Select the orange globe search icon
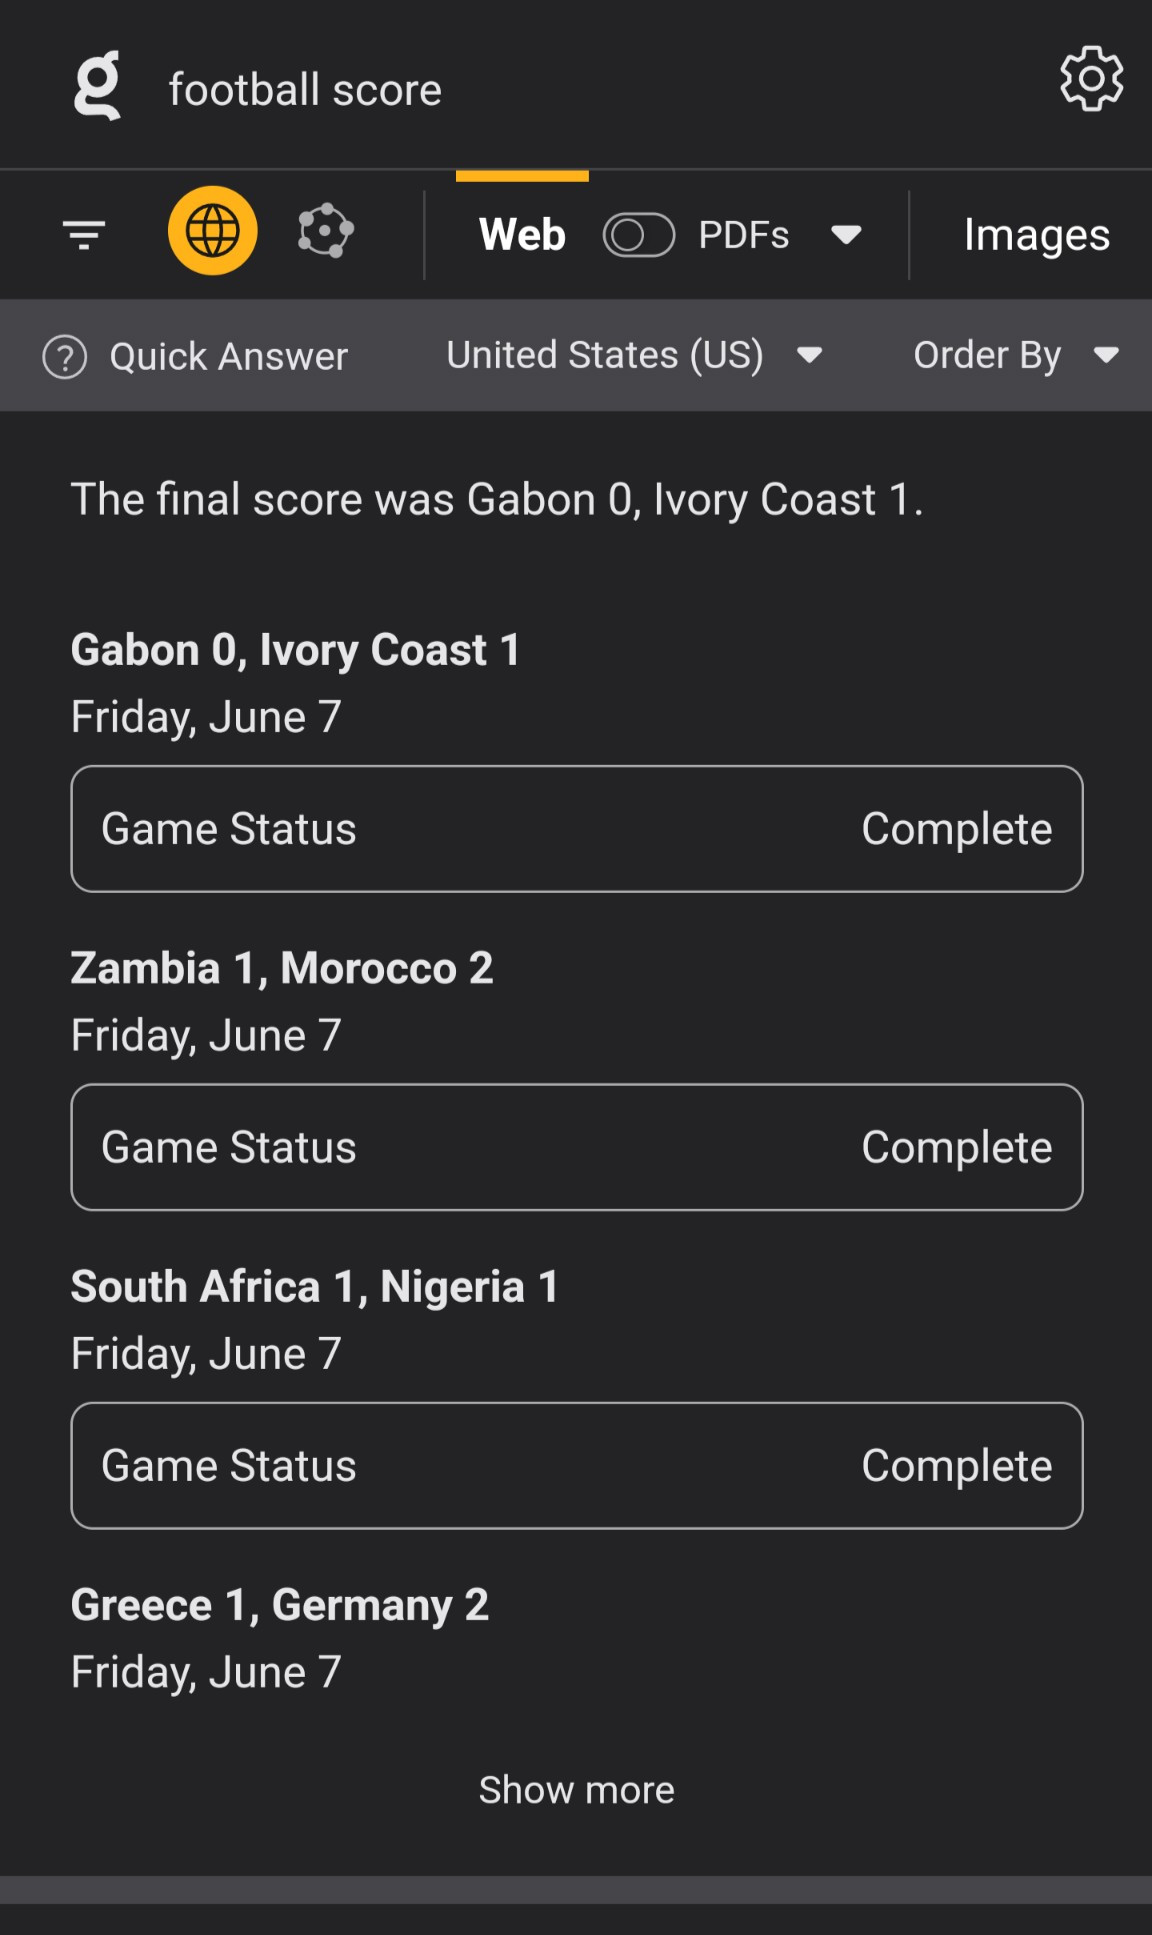This screenshot has height=1935, width=1152. coord(212,231)
